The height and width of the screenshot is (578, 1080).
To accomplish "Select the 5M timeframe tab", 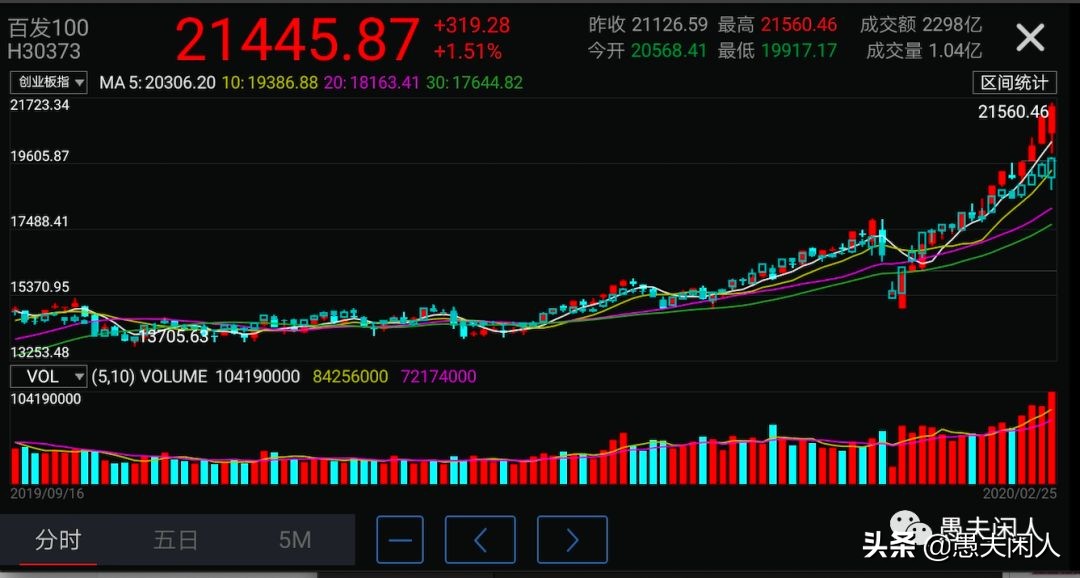I will click(293, 539).
